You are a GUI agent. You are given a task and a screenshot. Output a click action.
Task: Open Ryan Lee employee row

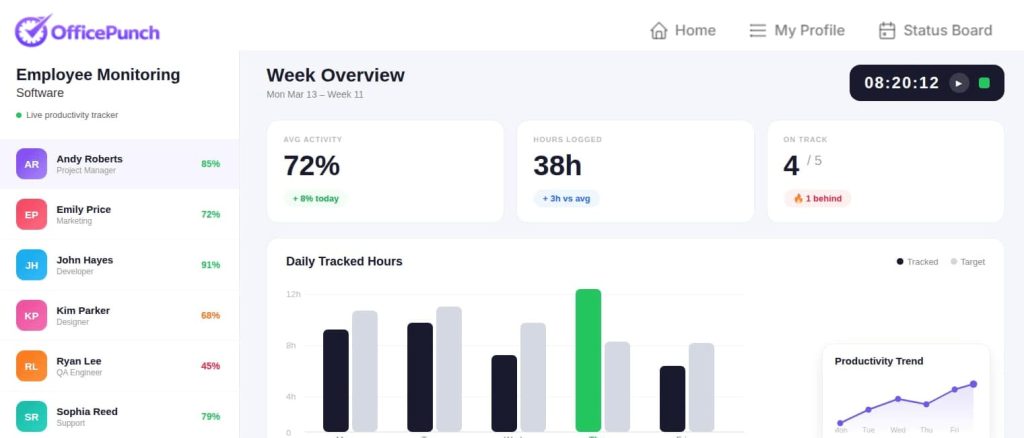tap(119, 366)
